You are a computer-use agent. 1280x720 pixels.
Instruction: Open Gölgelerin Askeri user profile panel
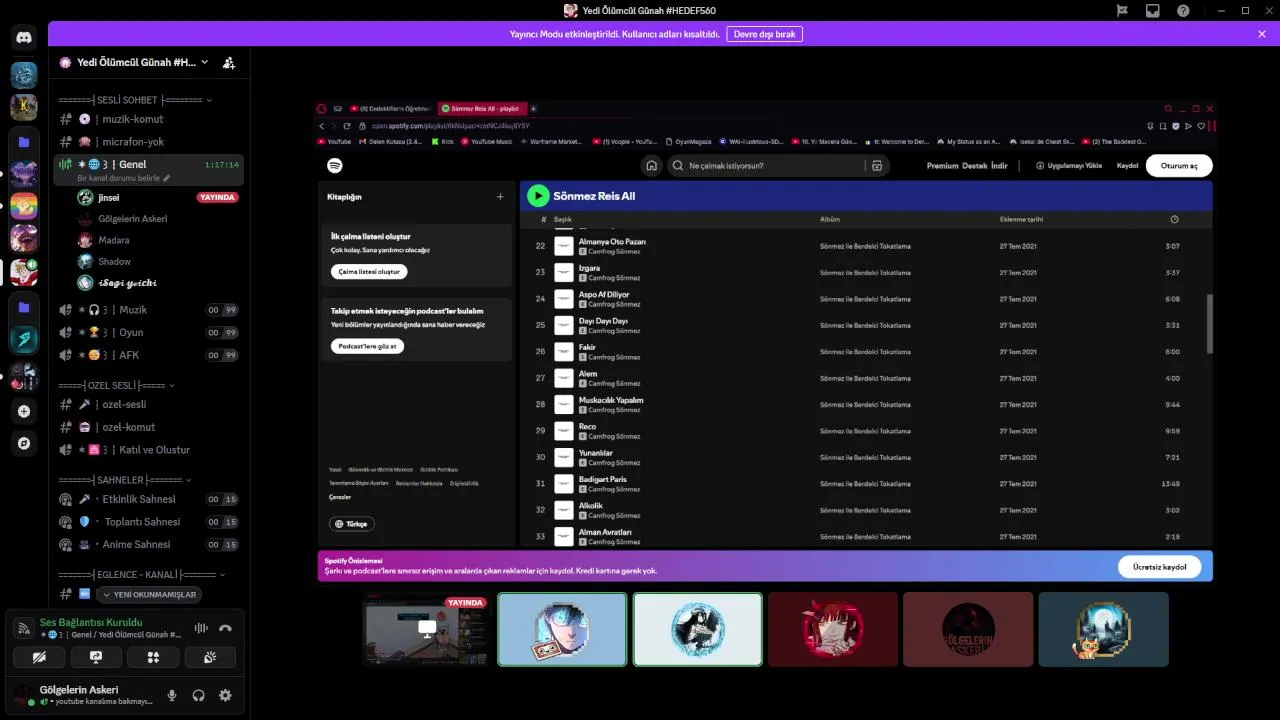pyautogui.click(x=85, y=695)
